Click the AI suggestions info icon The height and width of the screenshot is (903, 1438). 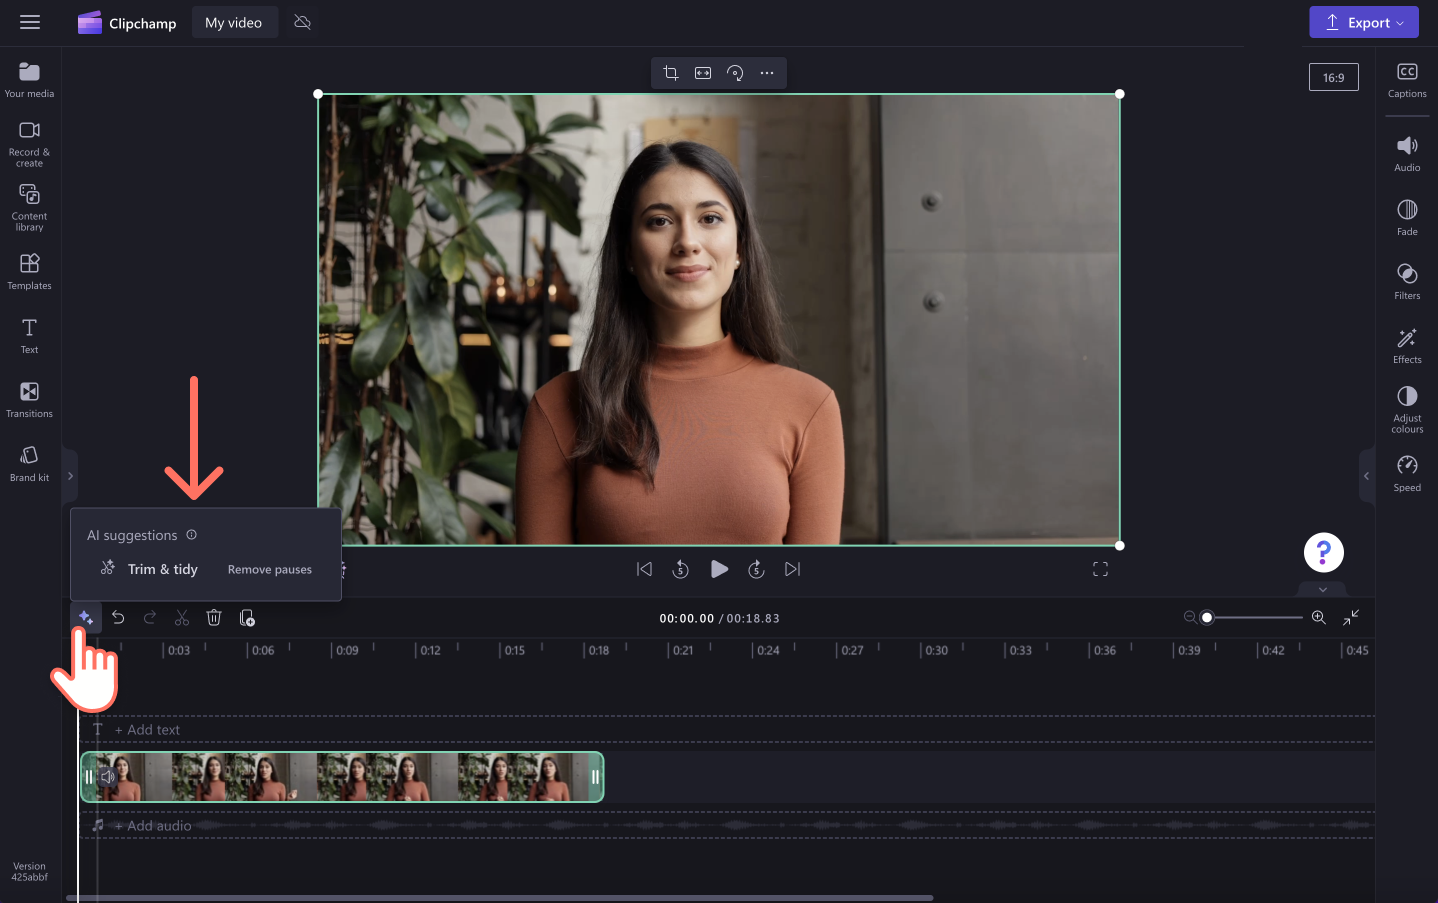pyautogui.click(x=191, y=535)
